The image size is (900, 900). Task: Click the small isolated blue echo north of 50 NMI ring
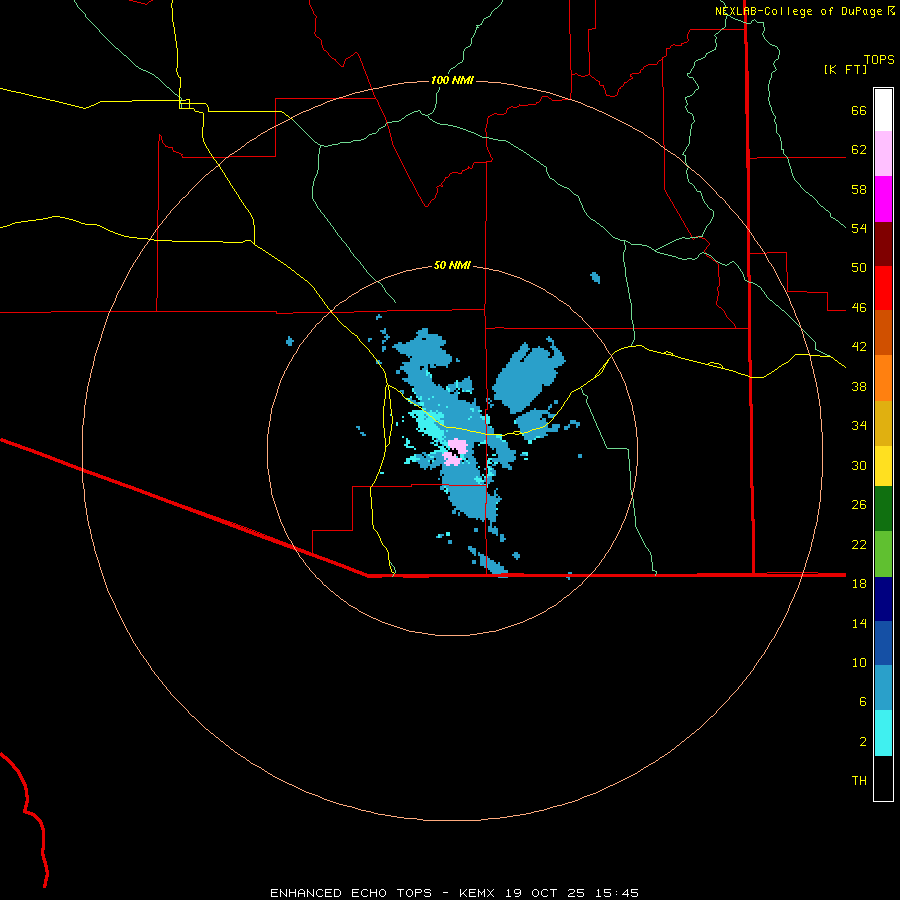point(595,278)
